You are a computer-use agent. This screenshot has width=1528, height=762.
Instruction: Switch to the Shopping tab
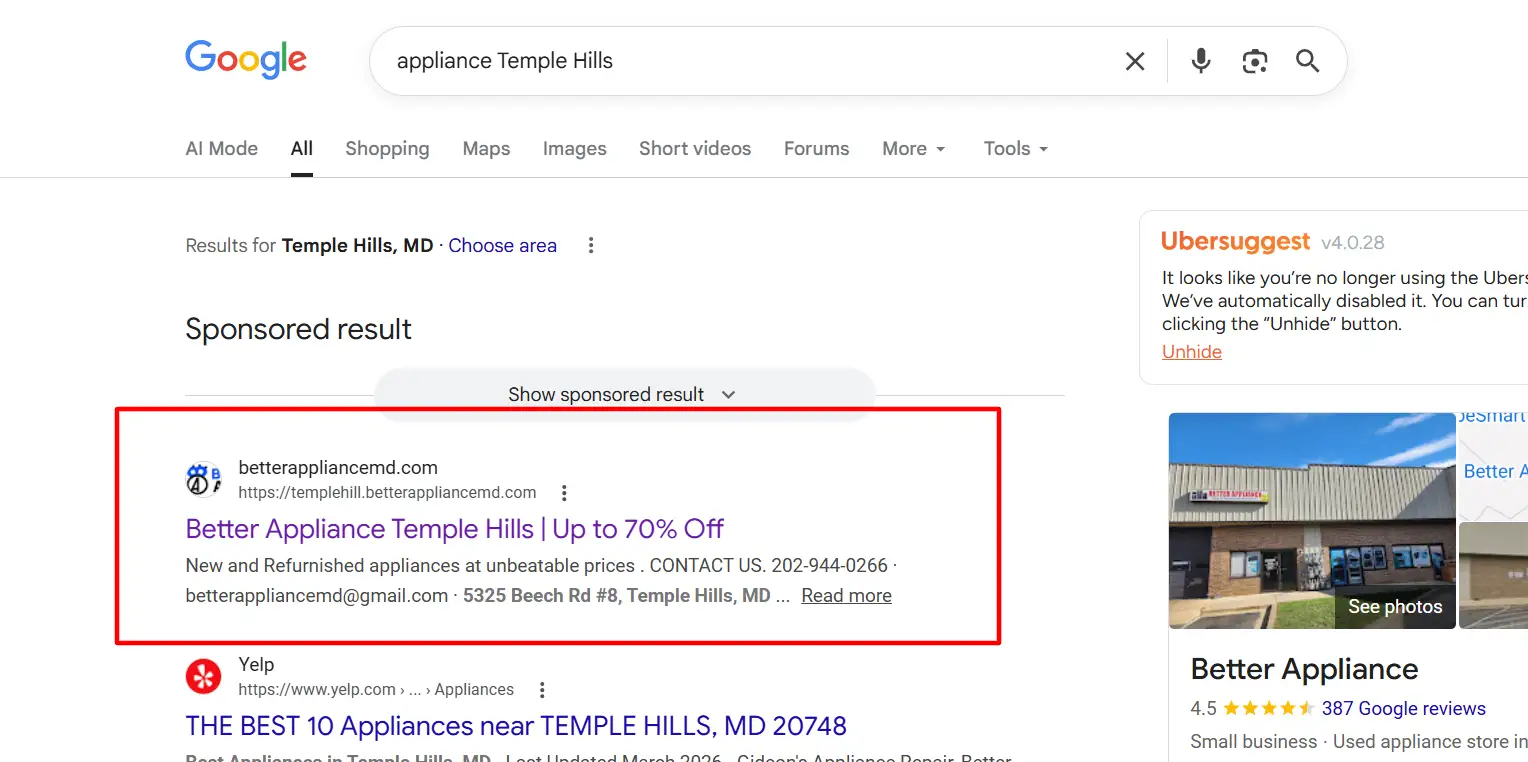[x=387, y=149]
